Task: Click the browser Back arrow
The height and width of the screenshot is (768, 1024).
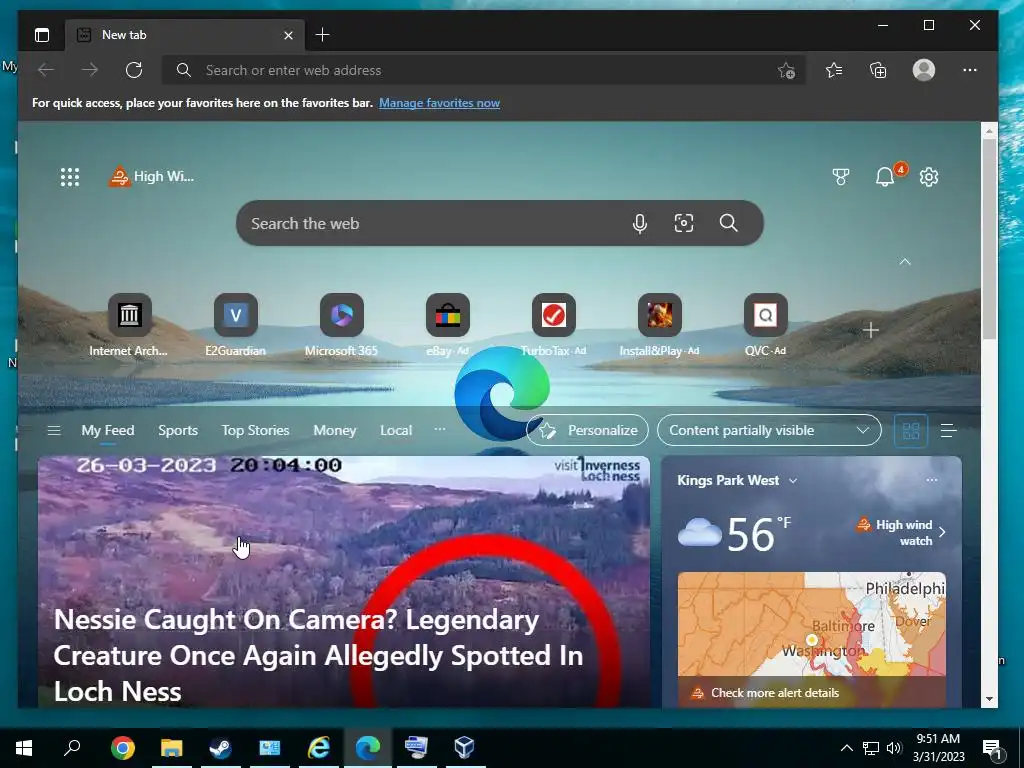Action: pyautogui.click(x=46, y=70)
